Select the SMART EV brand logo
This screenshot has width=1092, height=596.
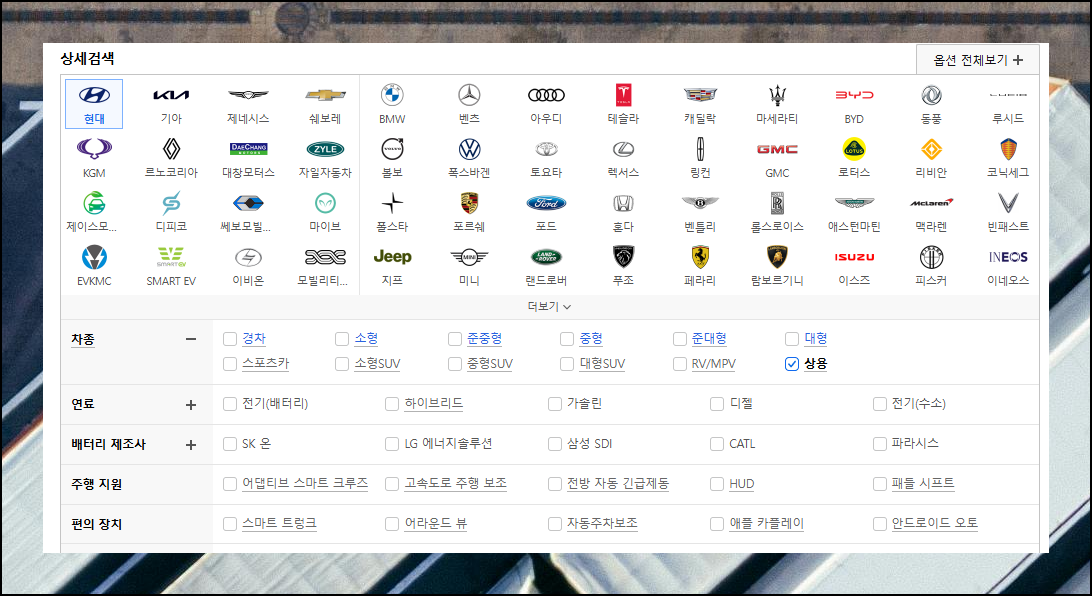[x=171, y=257]
